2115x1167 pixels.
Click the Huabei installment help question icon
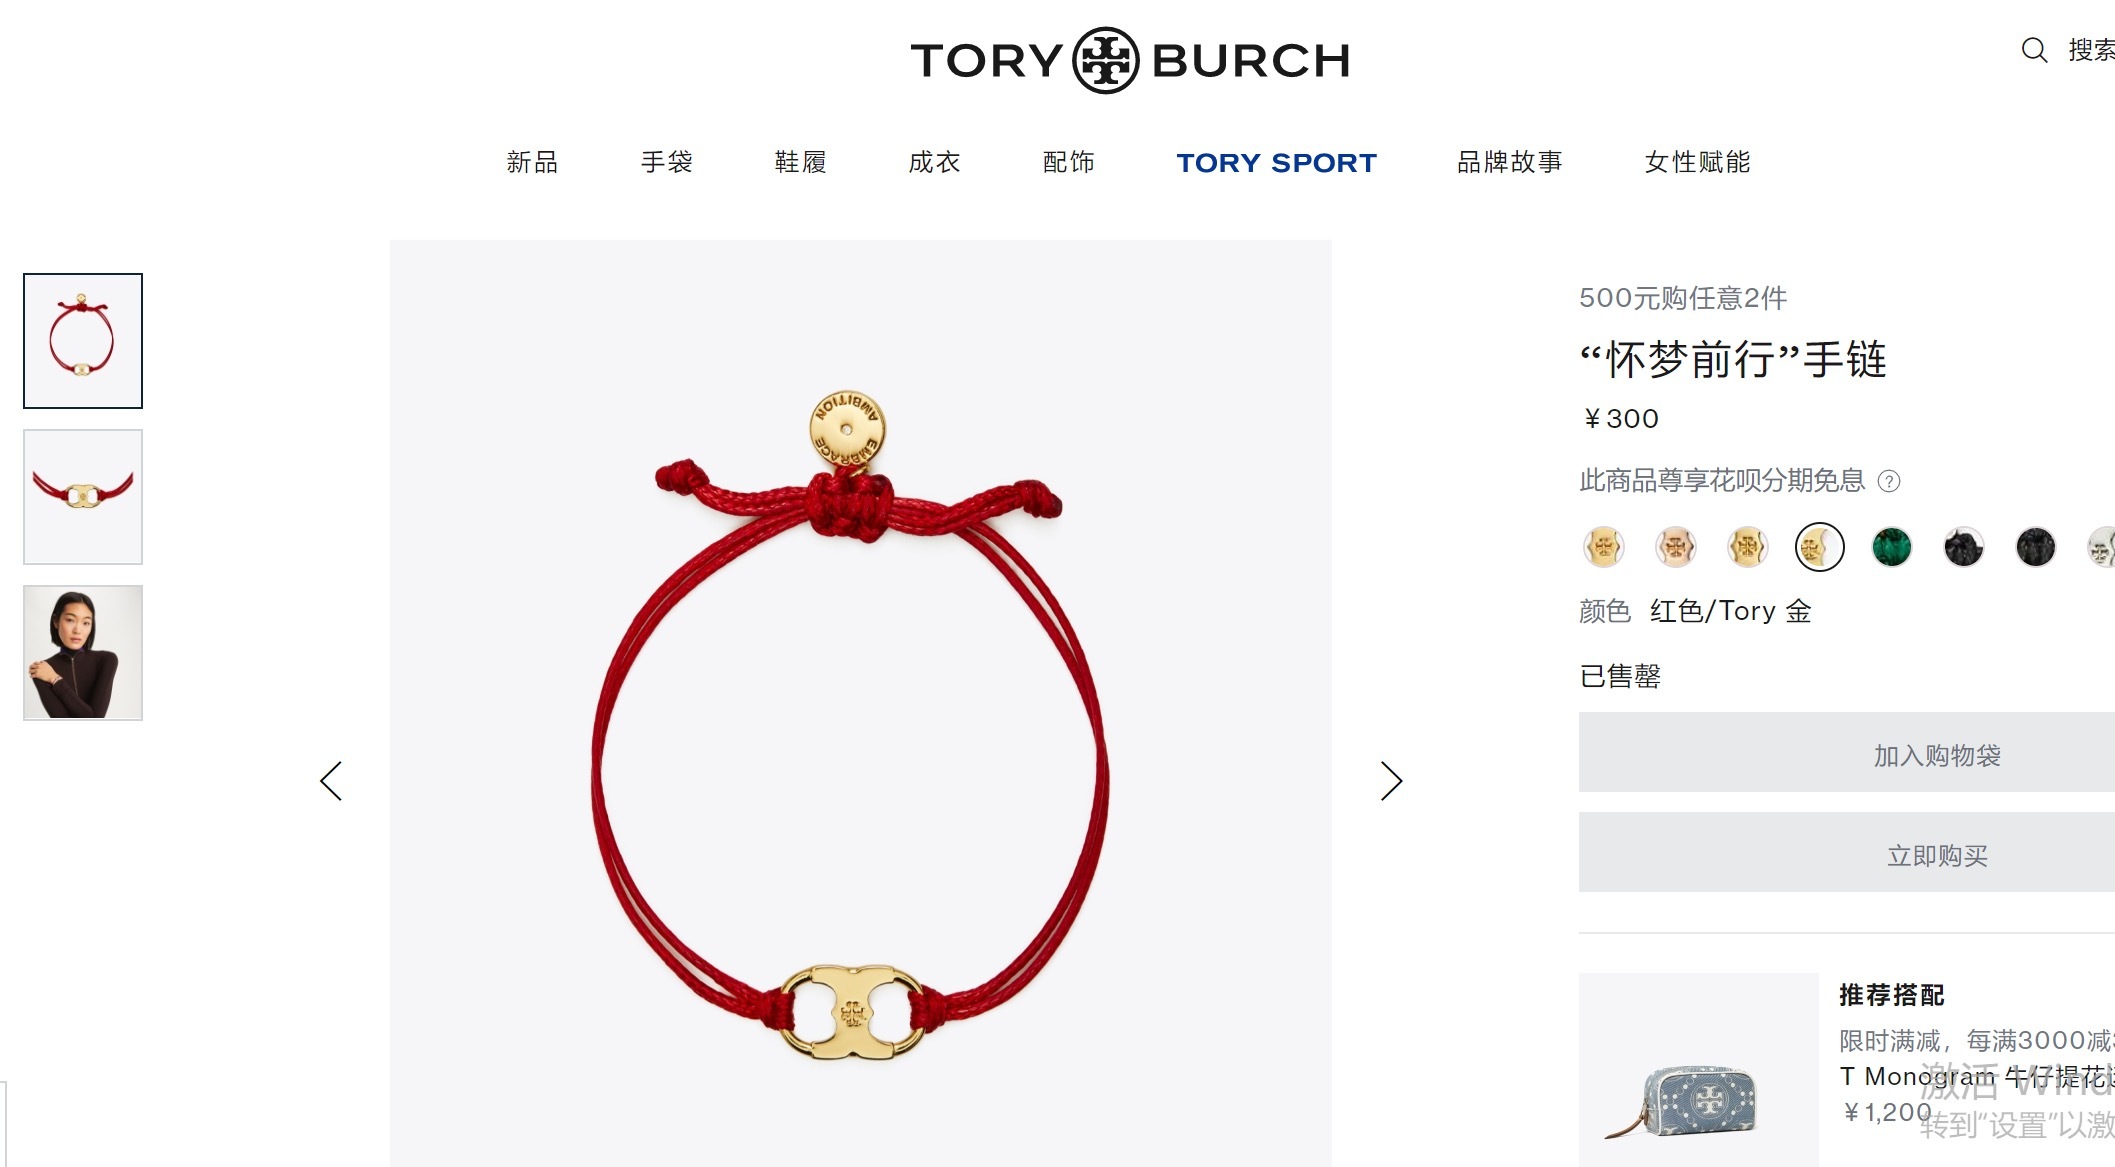tap(1889, 481)
